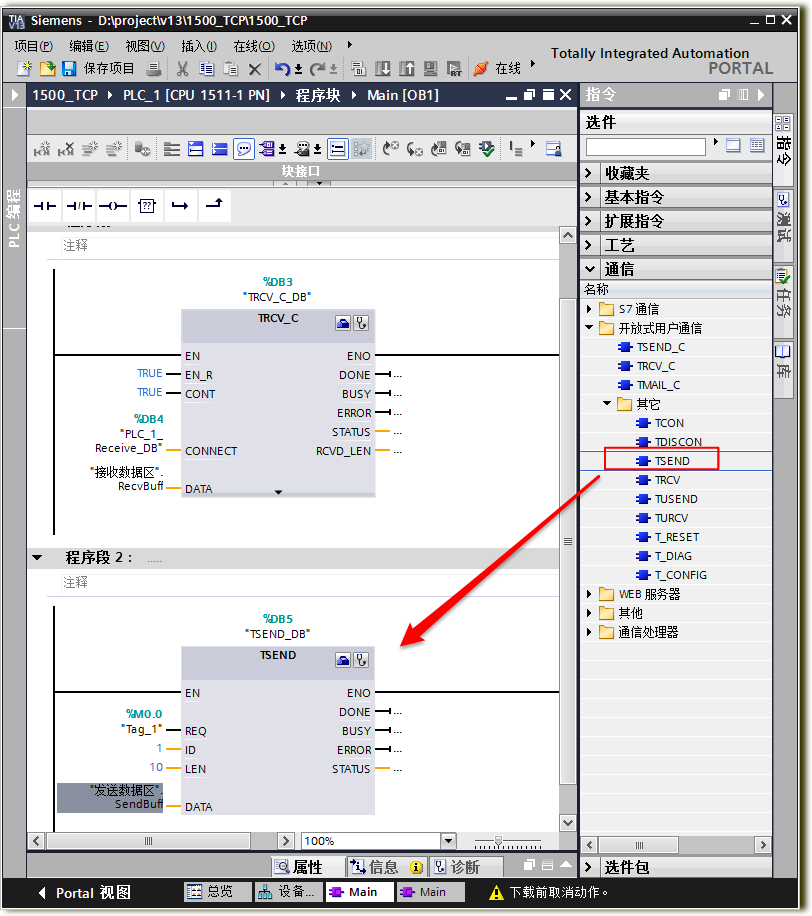Click the compile check icon in editor toolbar
812x916 pixels.
coord(487,149)
